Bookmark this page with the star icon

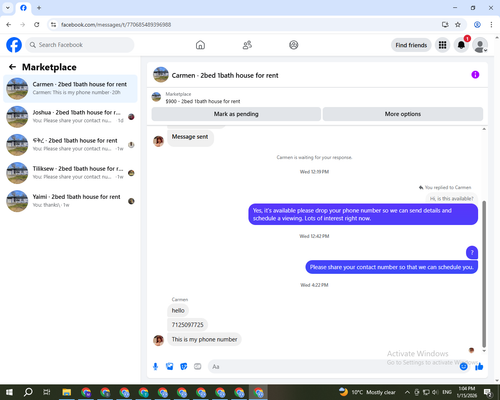tap(458, 24)
